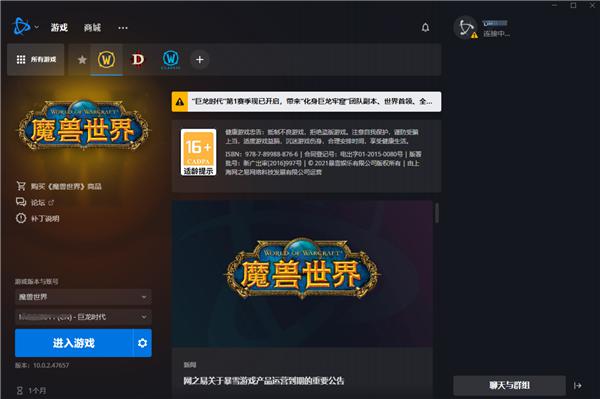The width and height of the screenshot is (600, 399).
Task: Add a game with the plus icon
Action: pyautogui.click(x=200, y=60)
